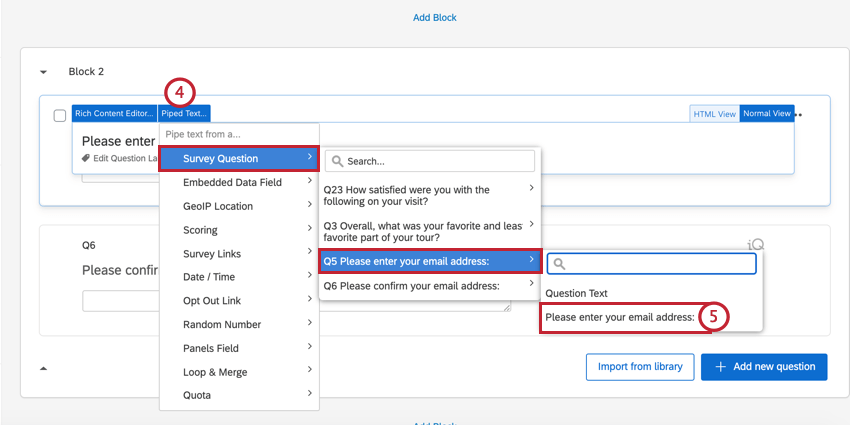This screenshot has width=850, height=425.
Task: Expand the Embedded Data Field submenu
Action: point(238,182)
